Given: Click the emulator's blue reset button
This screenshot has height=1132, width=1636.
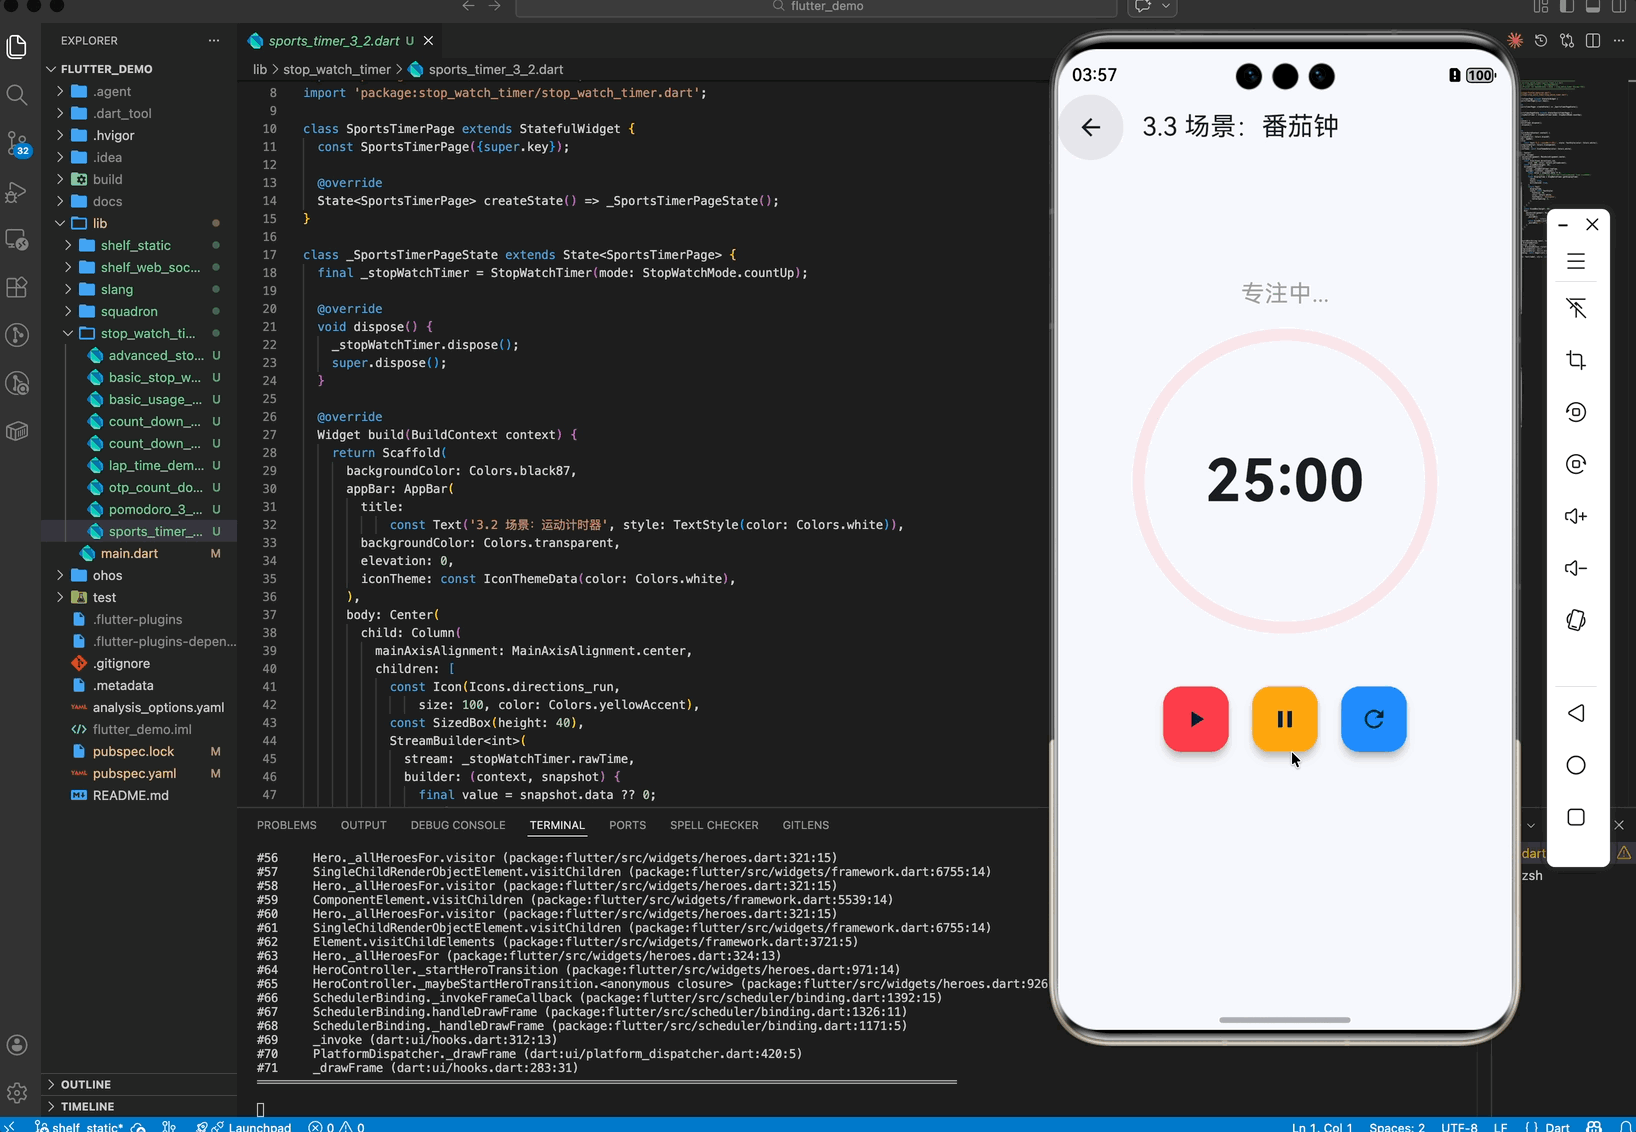Looking at the screenshot, I should [x=1374, y=719].
